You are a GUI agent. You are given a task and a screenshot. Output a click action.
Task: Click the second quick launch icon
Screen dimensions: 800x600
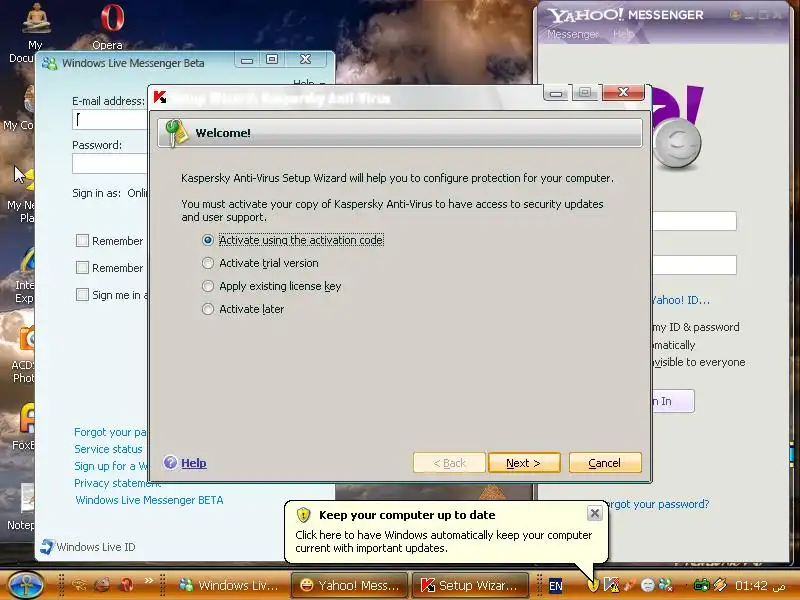tap(103, 585)
